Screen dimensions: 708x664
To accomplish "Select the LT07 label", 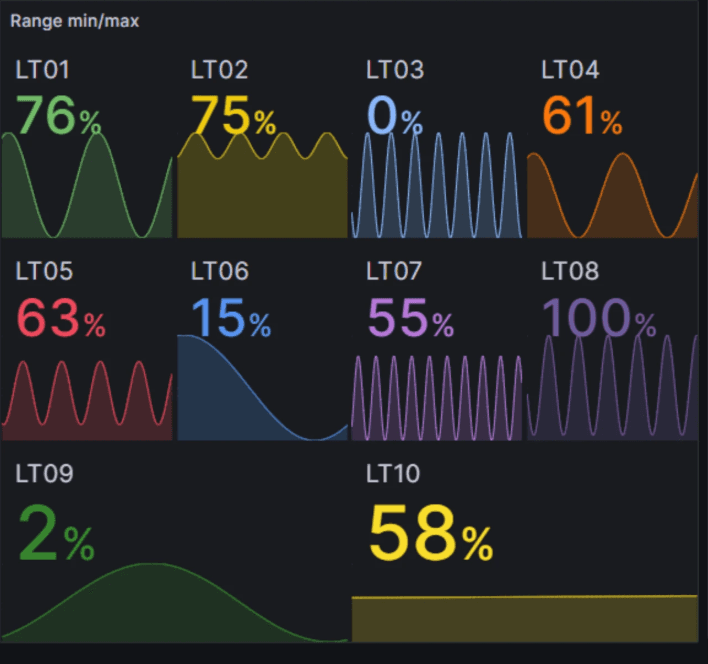I will tap(394, 271).
